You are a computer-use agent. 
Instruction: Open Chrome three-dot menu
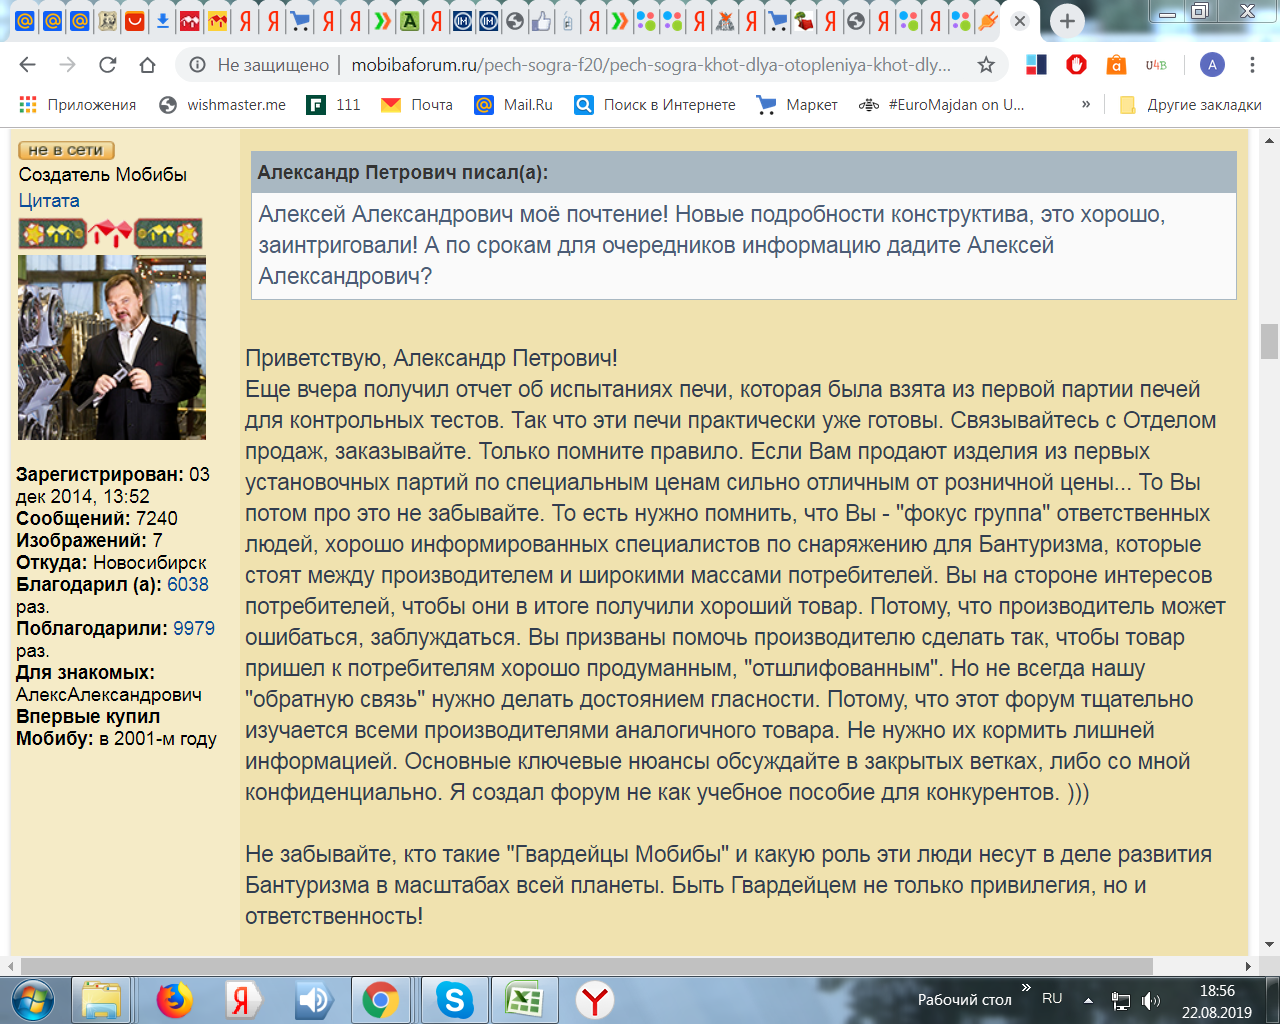(x=1252, y=65)
